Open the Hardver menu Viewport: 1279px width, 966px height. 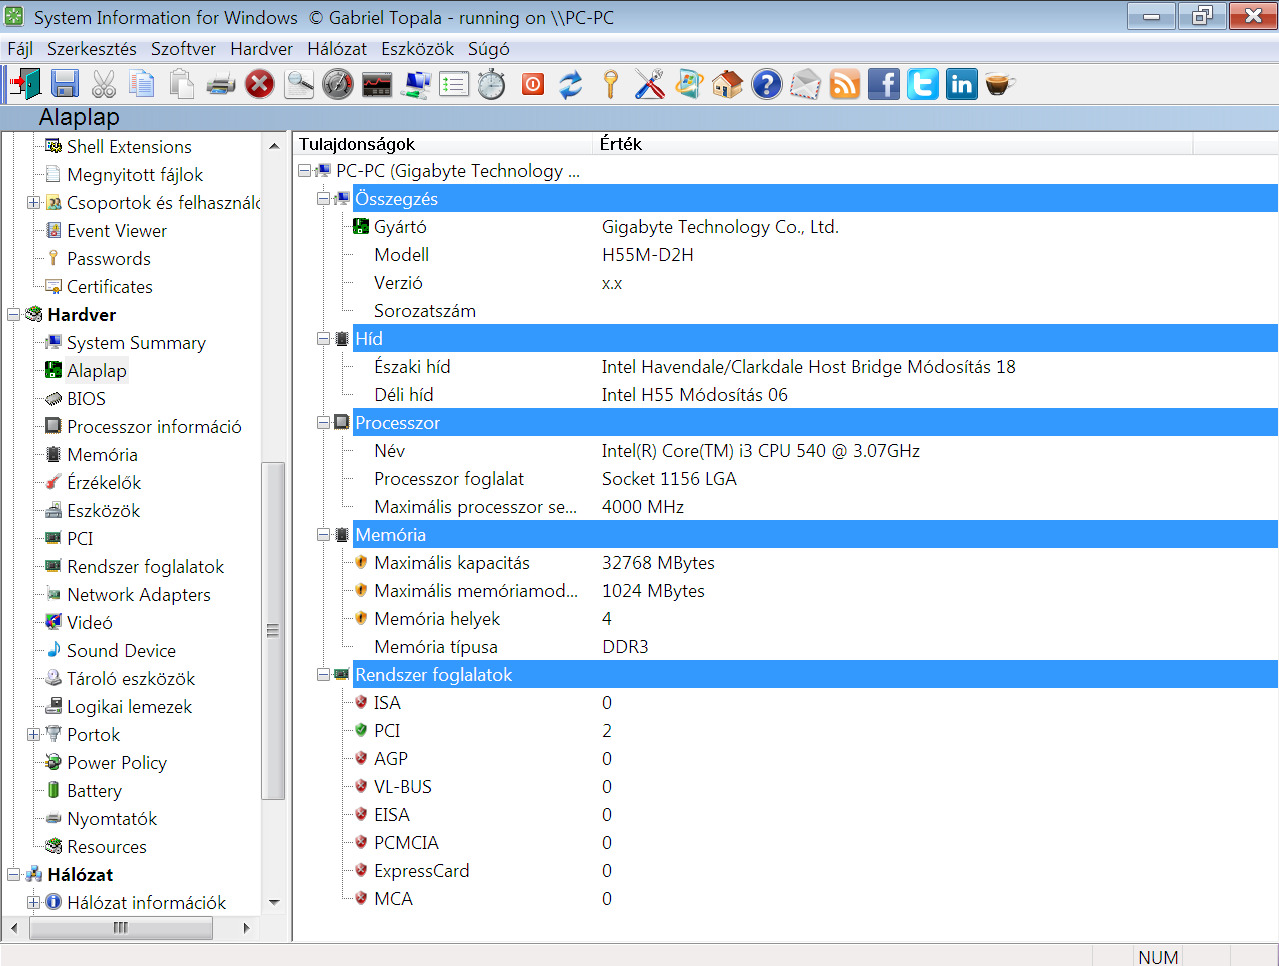[261, 49]
